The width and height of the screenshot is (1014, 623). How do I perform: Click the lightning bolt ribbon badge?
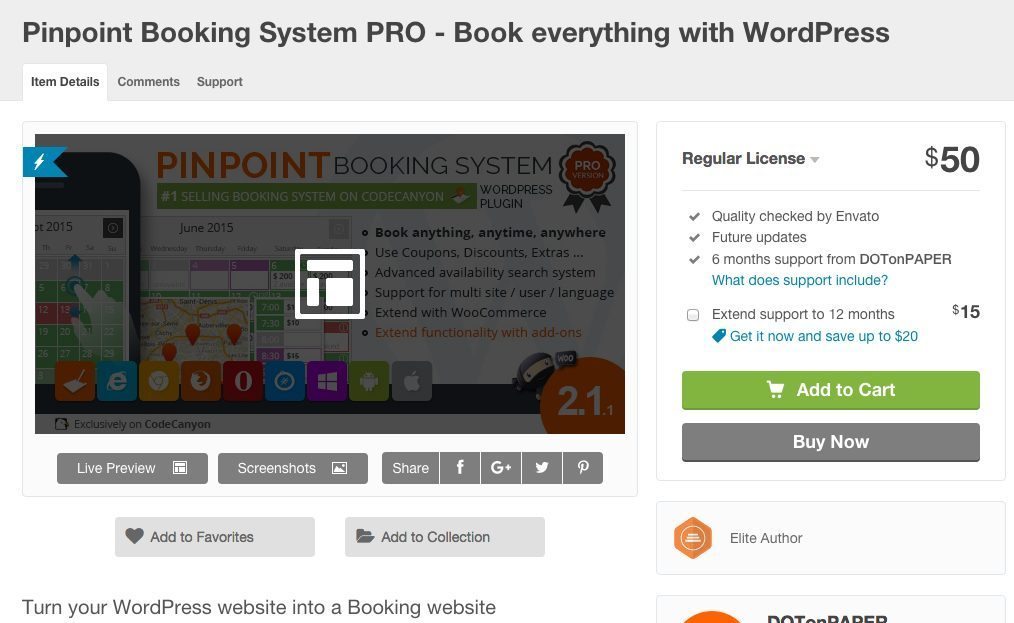pos(43,162)
